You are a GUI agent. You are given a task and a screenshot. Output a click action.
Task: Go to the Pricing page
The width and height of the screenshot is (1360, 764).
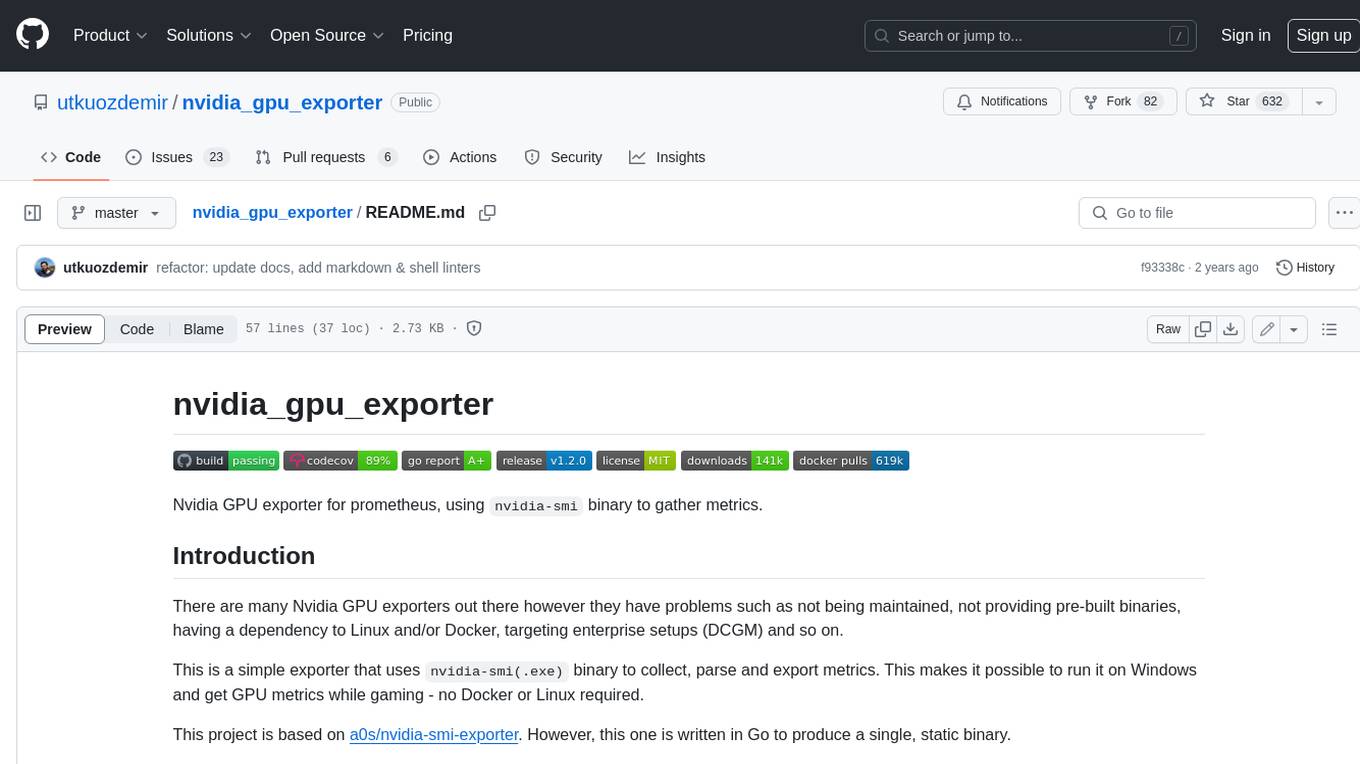click(427, 35)
